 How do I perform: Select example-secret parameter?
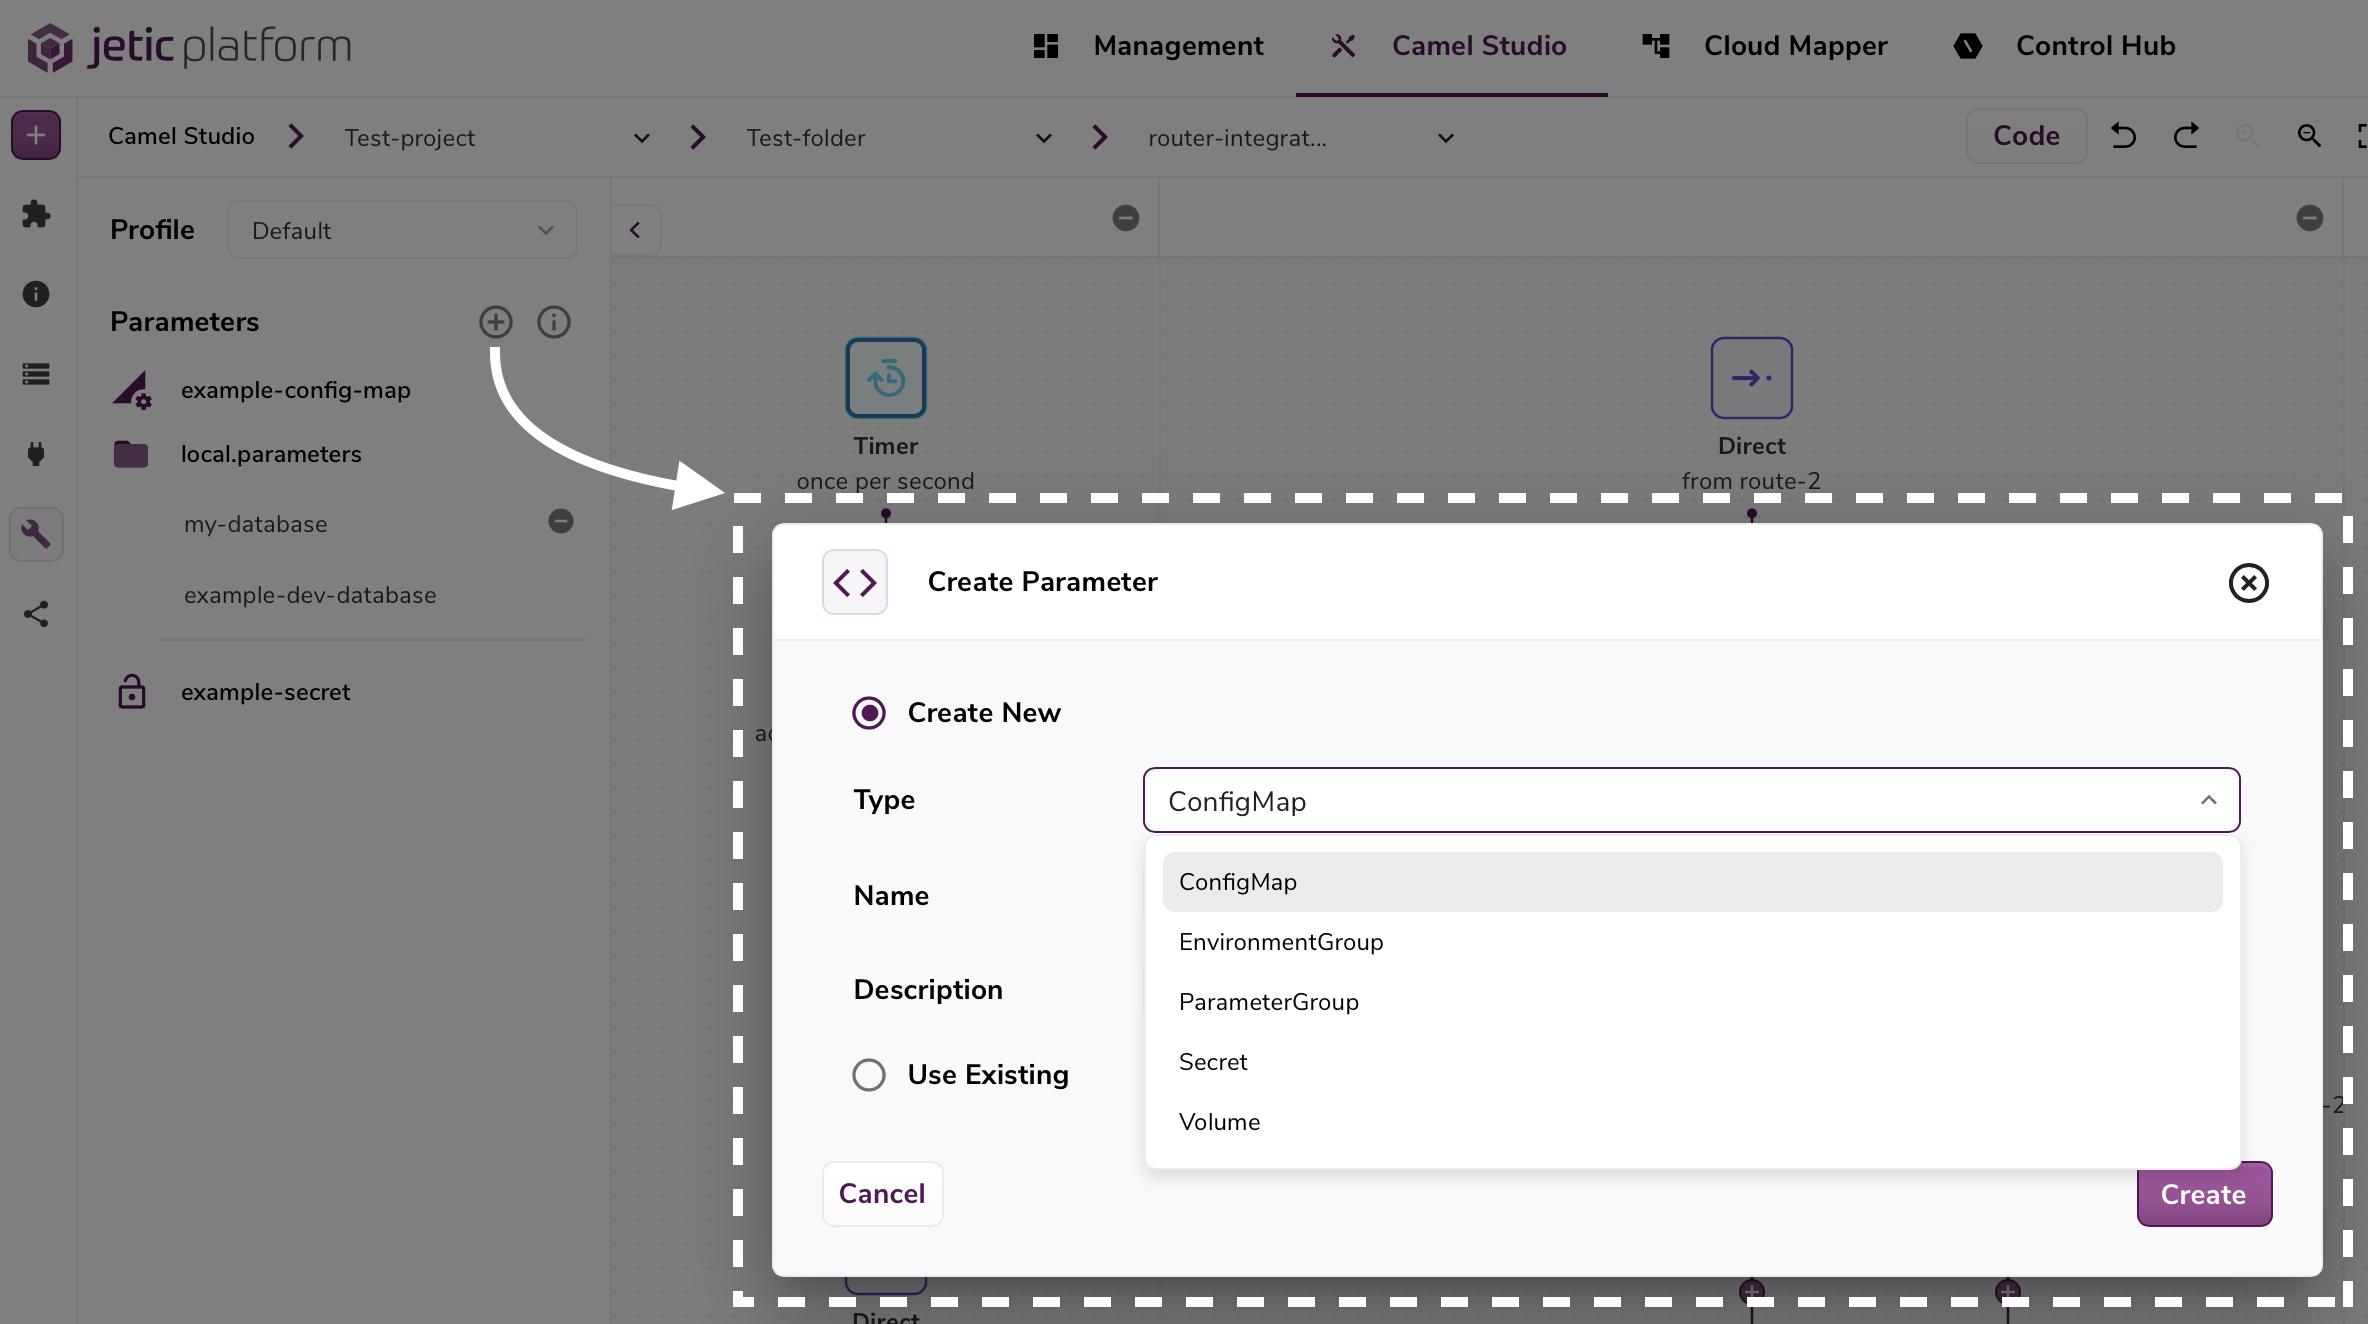(266, 692)
